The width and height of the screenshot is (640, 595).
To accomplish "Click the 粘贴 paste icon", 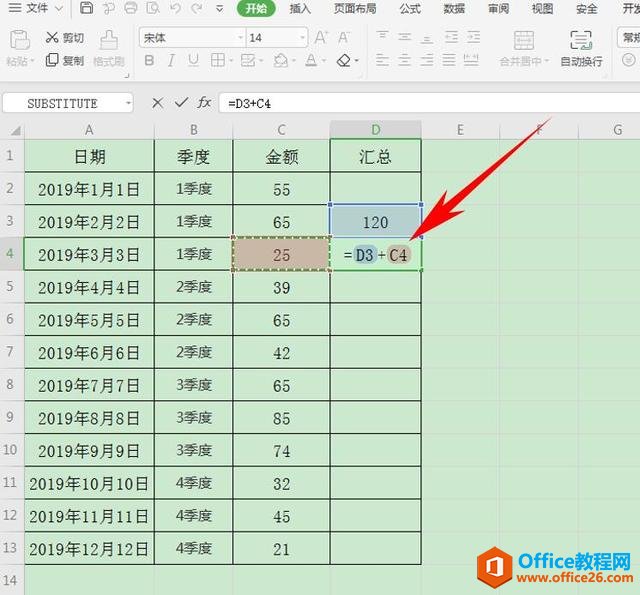I will tap(20, 40).
